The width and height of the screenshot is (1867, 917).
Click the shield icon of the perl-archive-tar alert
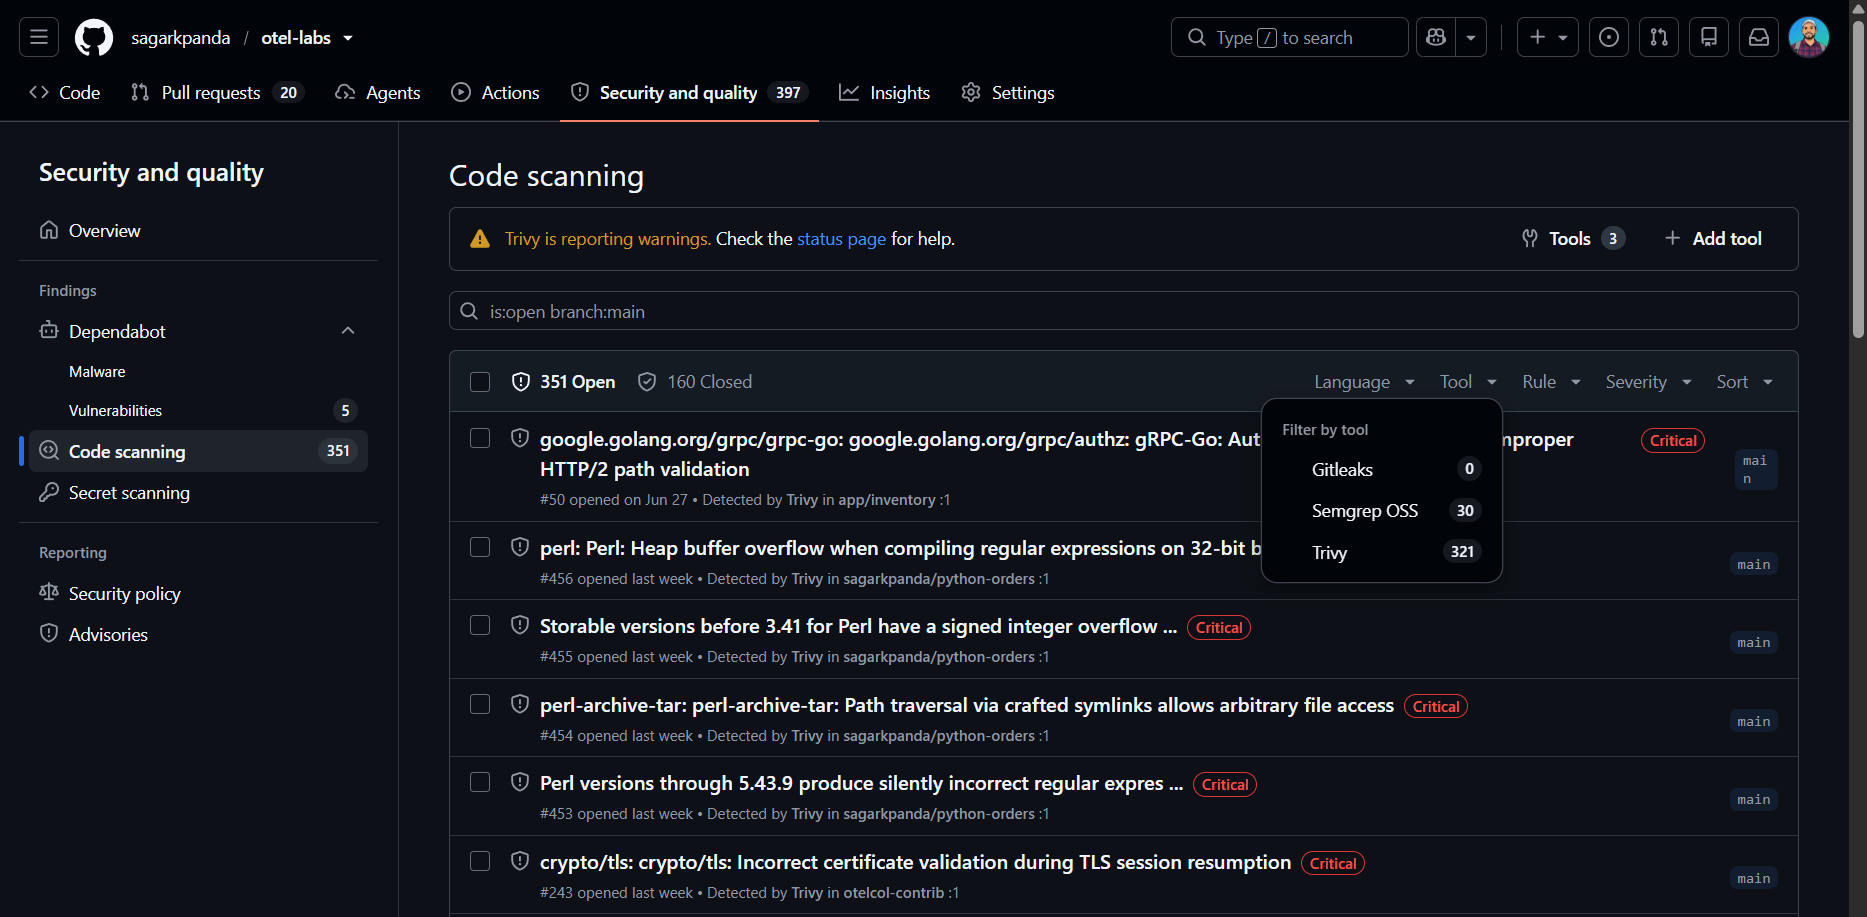(520, 704)
